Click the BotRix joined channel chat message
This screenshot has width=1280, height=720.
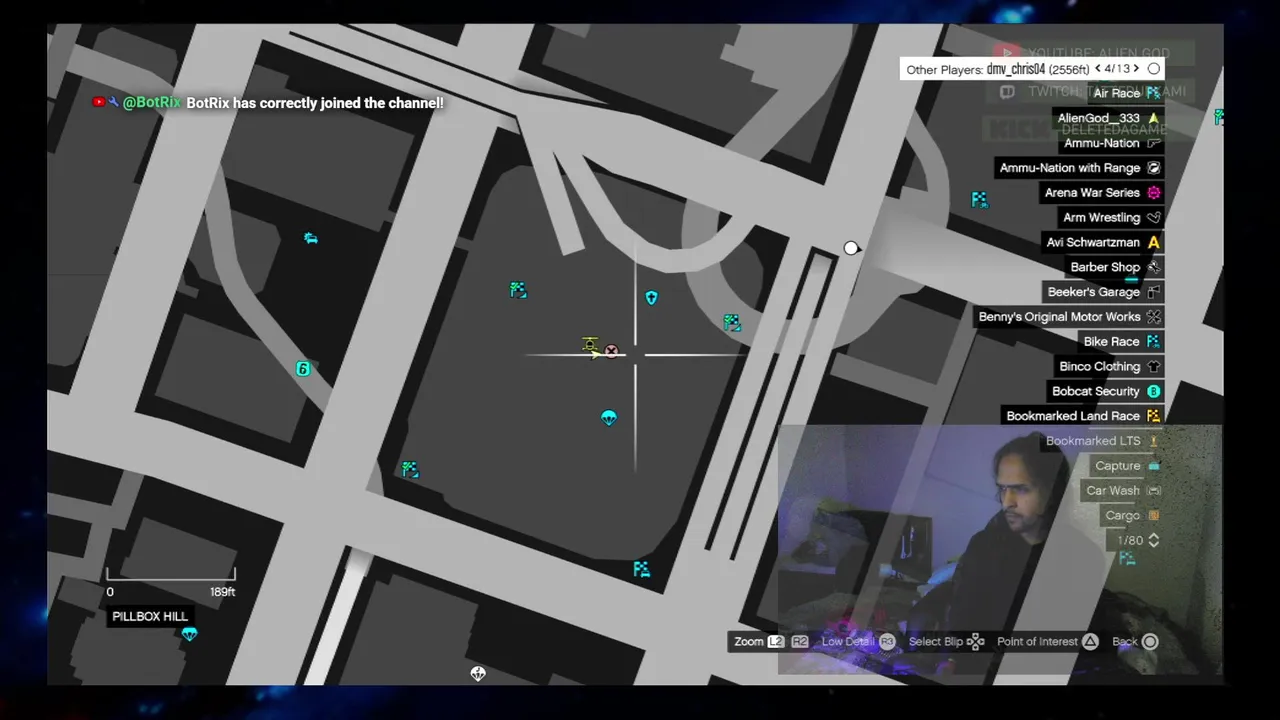[x=268, y=103]
